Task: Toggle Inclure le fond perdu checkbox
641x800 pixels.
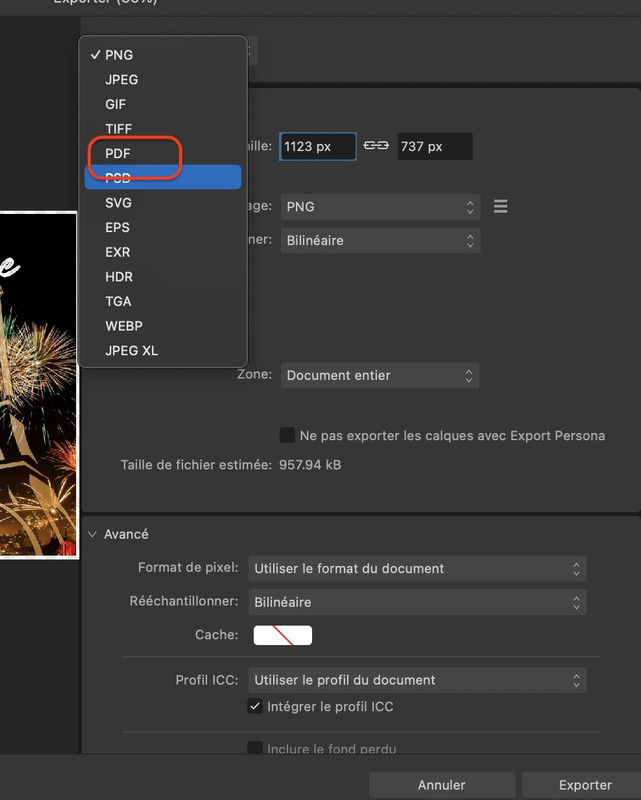Action: (255, 748)
